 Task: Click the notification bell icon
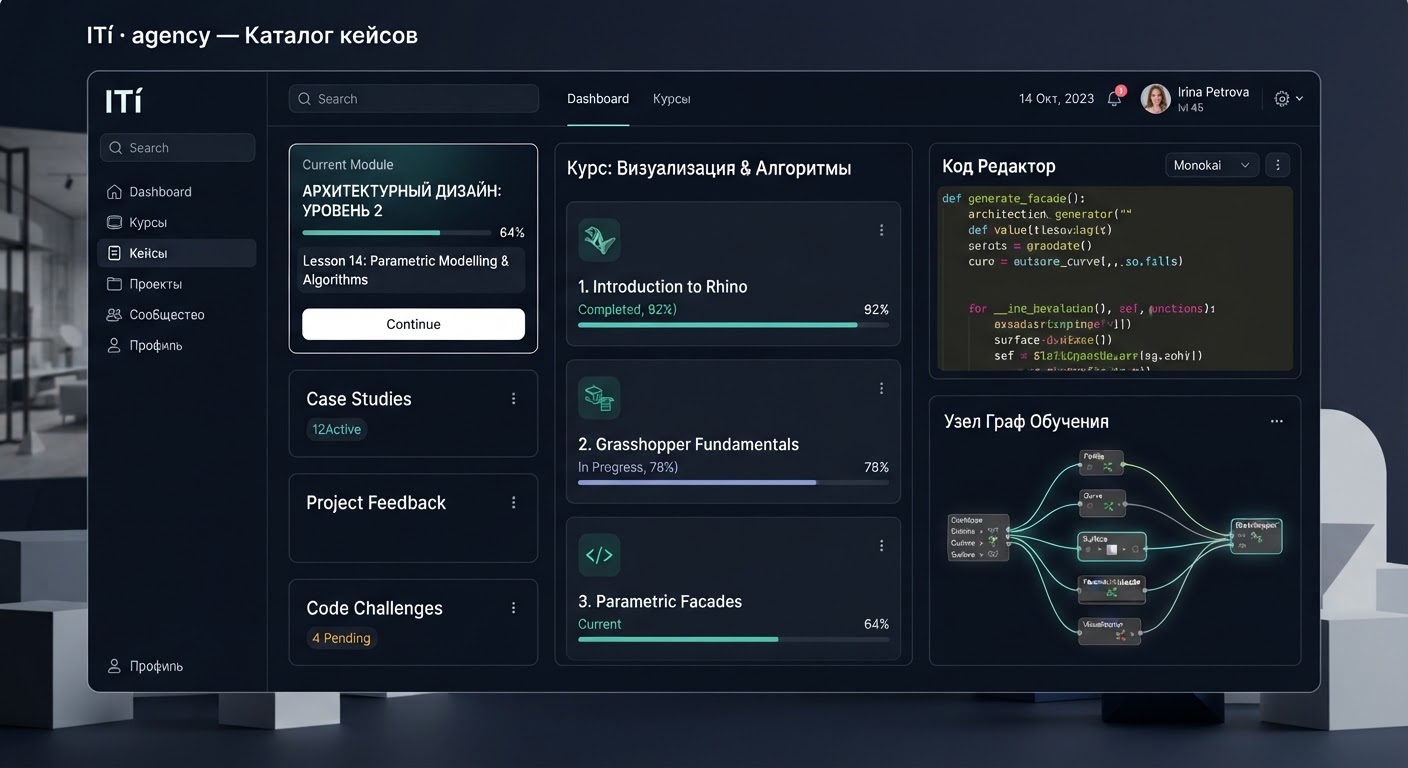pos(1114,98)
